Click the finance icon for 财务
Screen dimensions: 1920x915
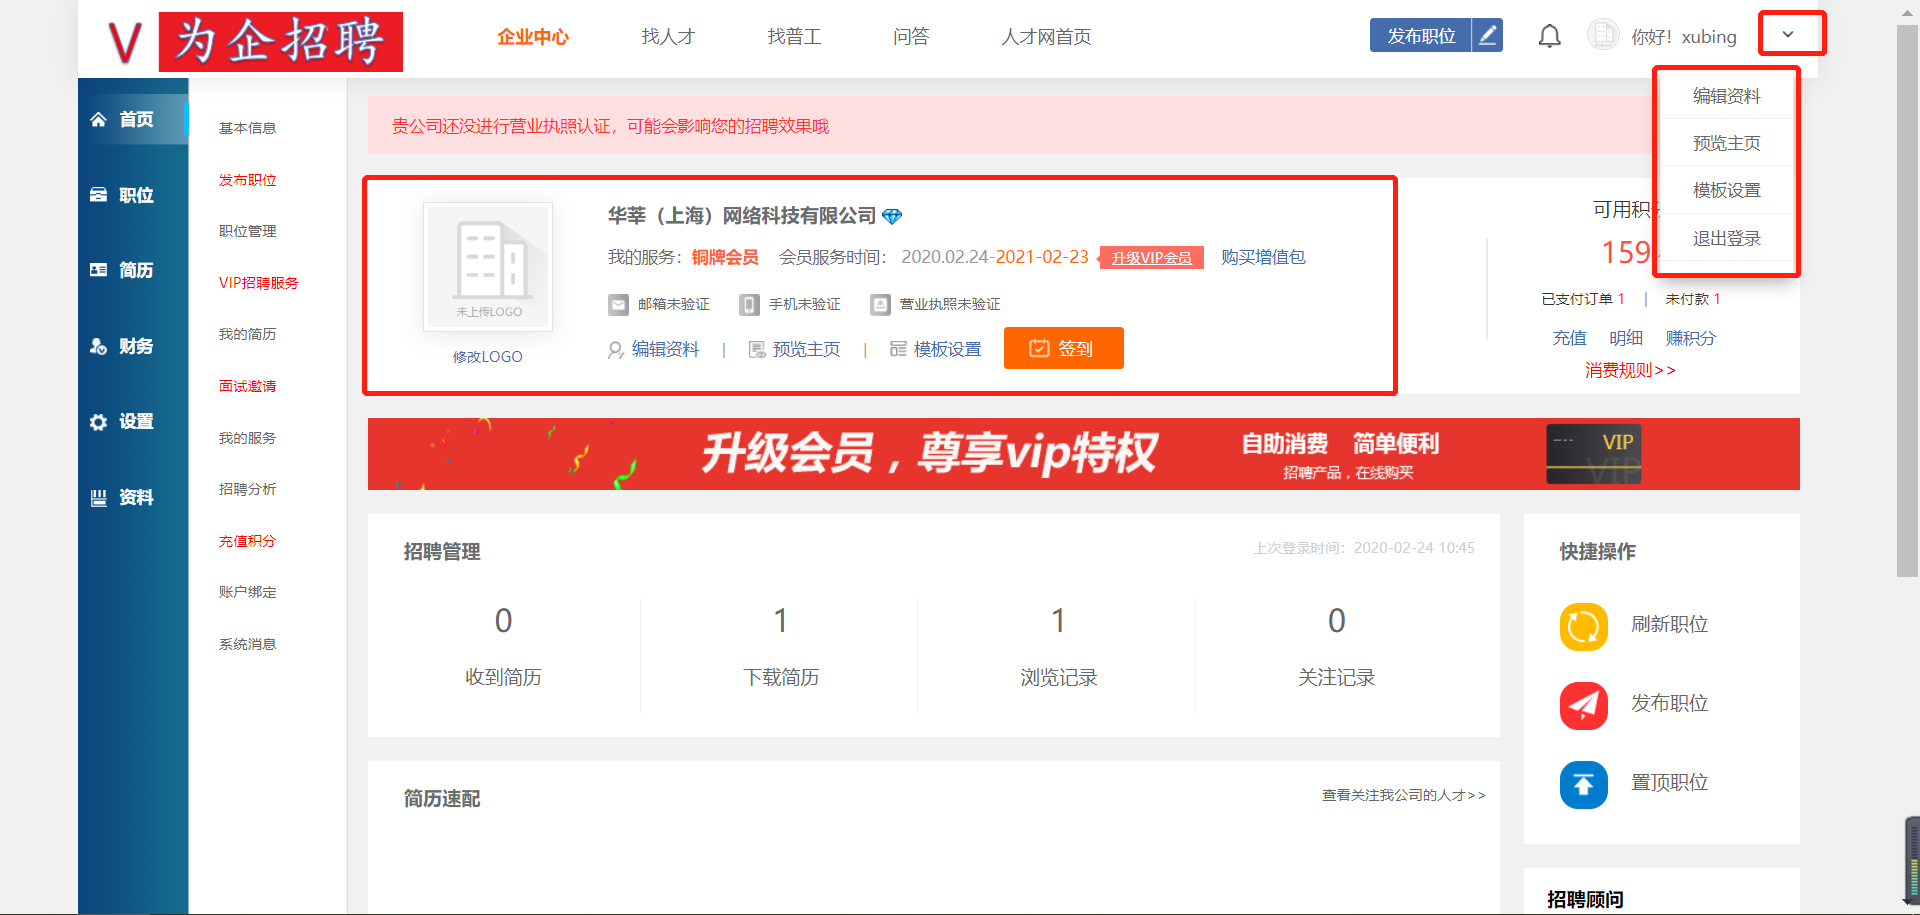pyautogui.click(x=98, y=346)
